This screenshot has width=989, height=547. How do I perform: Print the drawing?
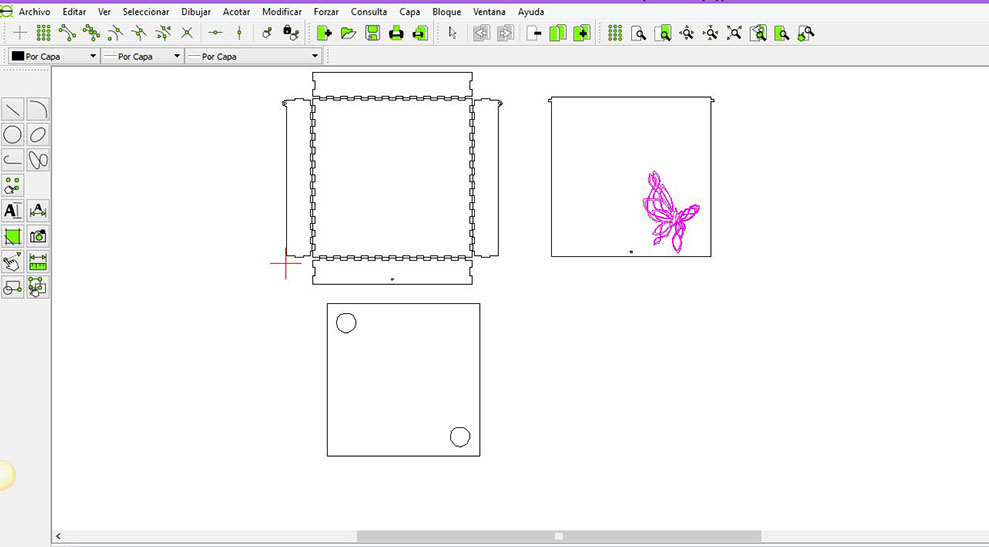[x=396, y=33]
